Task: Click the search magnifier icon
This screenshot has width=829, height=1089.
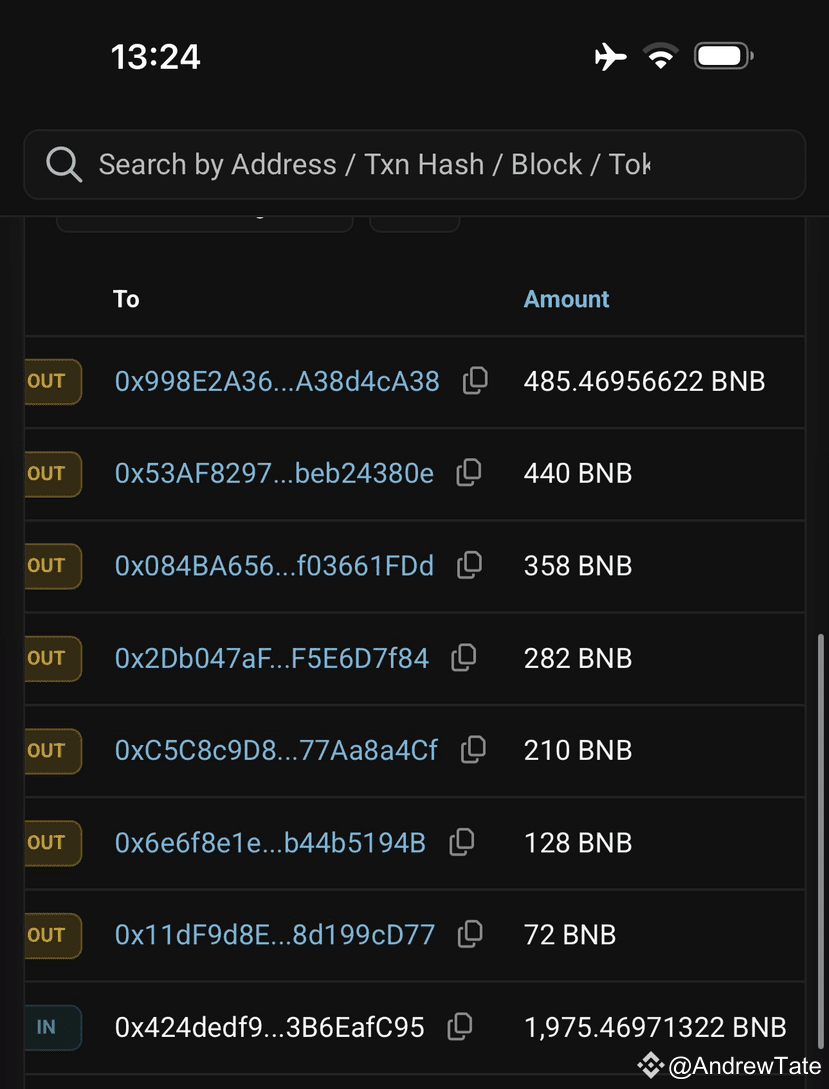Action: 64,165
